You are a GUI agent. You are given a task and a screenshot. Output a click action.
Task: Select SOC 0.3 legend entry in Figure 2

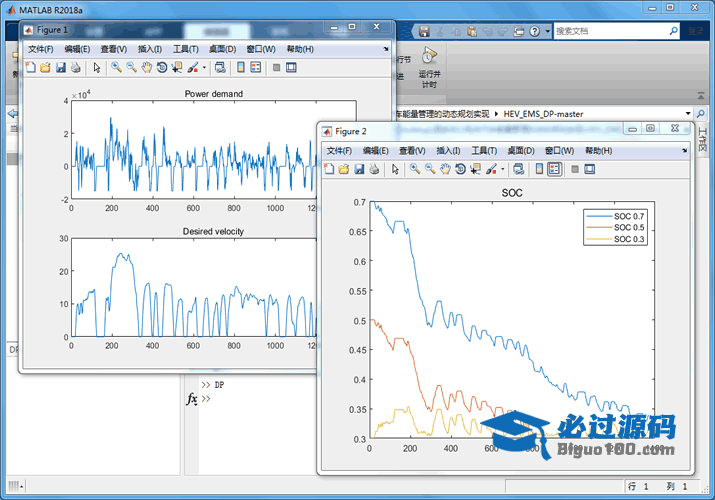point(615,239)
